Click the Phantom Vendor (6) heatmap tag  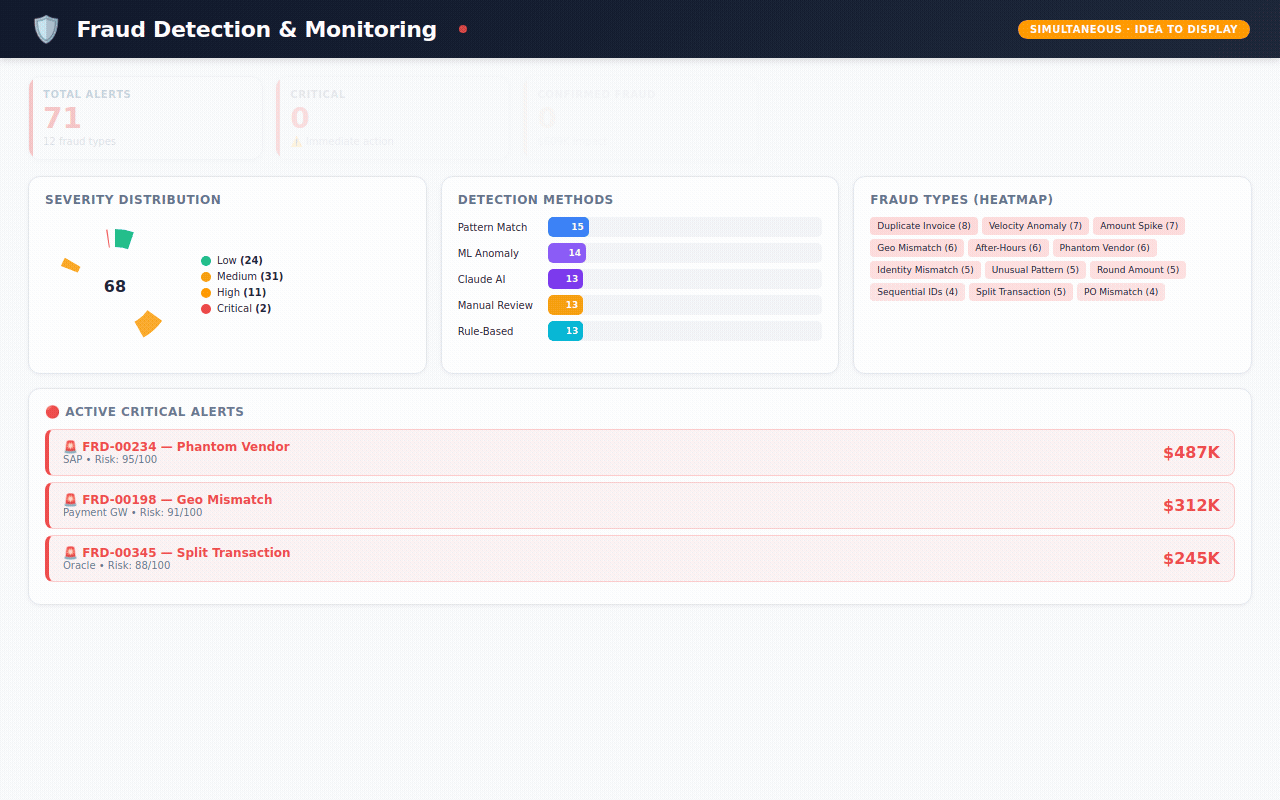point(1104,248)
